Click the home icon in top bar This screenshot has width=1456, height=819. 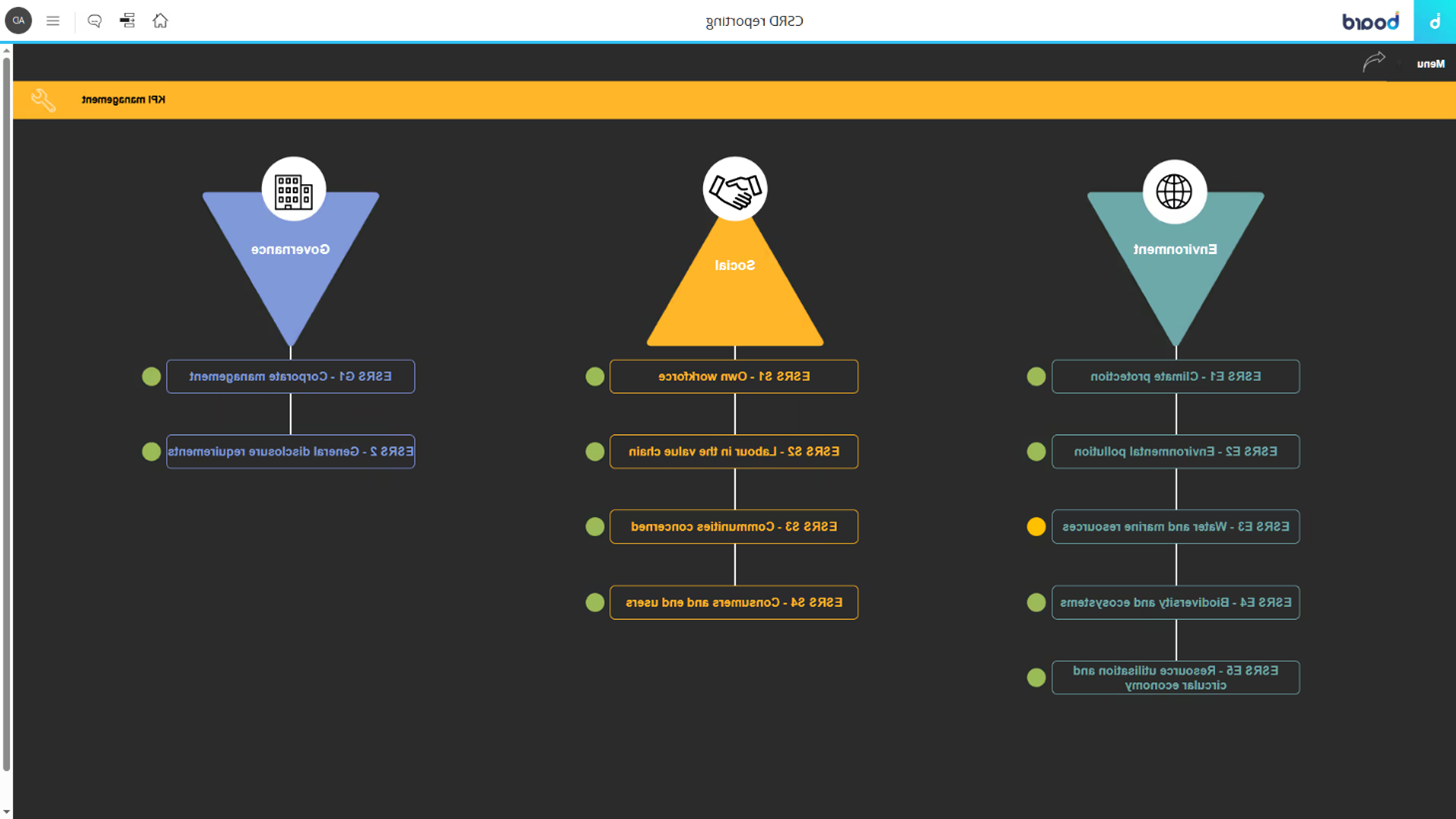160,21
